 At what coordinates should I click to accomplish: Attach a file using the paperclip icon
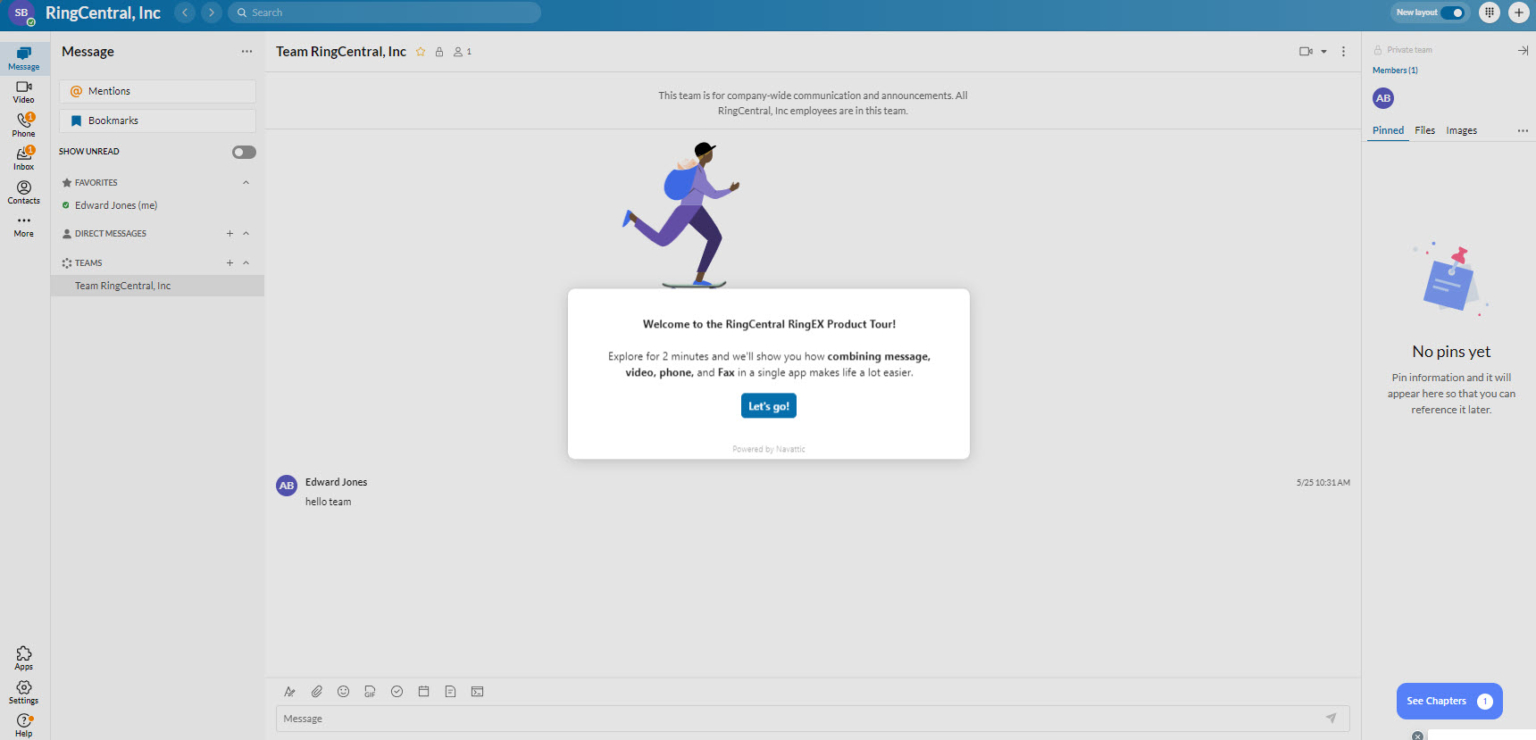pos(317,691)
